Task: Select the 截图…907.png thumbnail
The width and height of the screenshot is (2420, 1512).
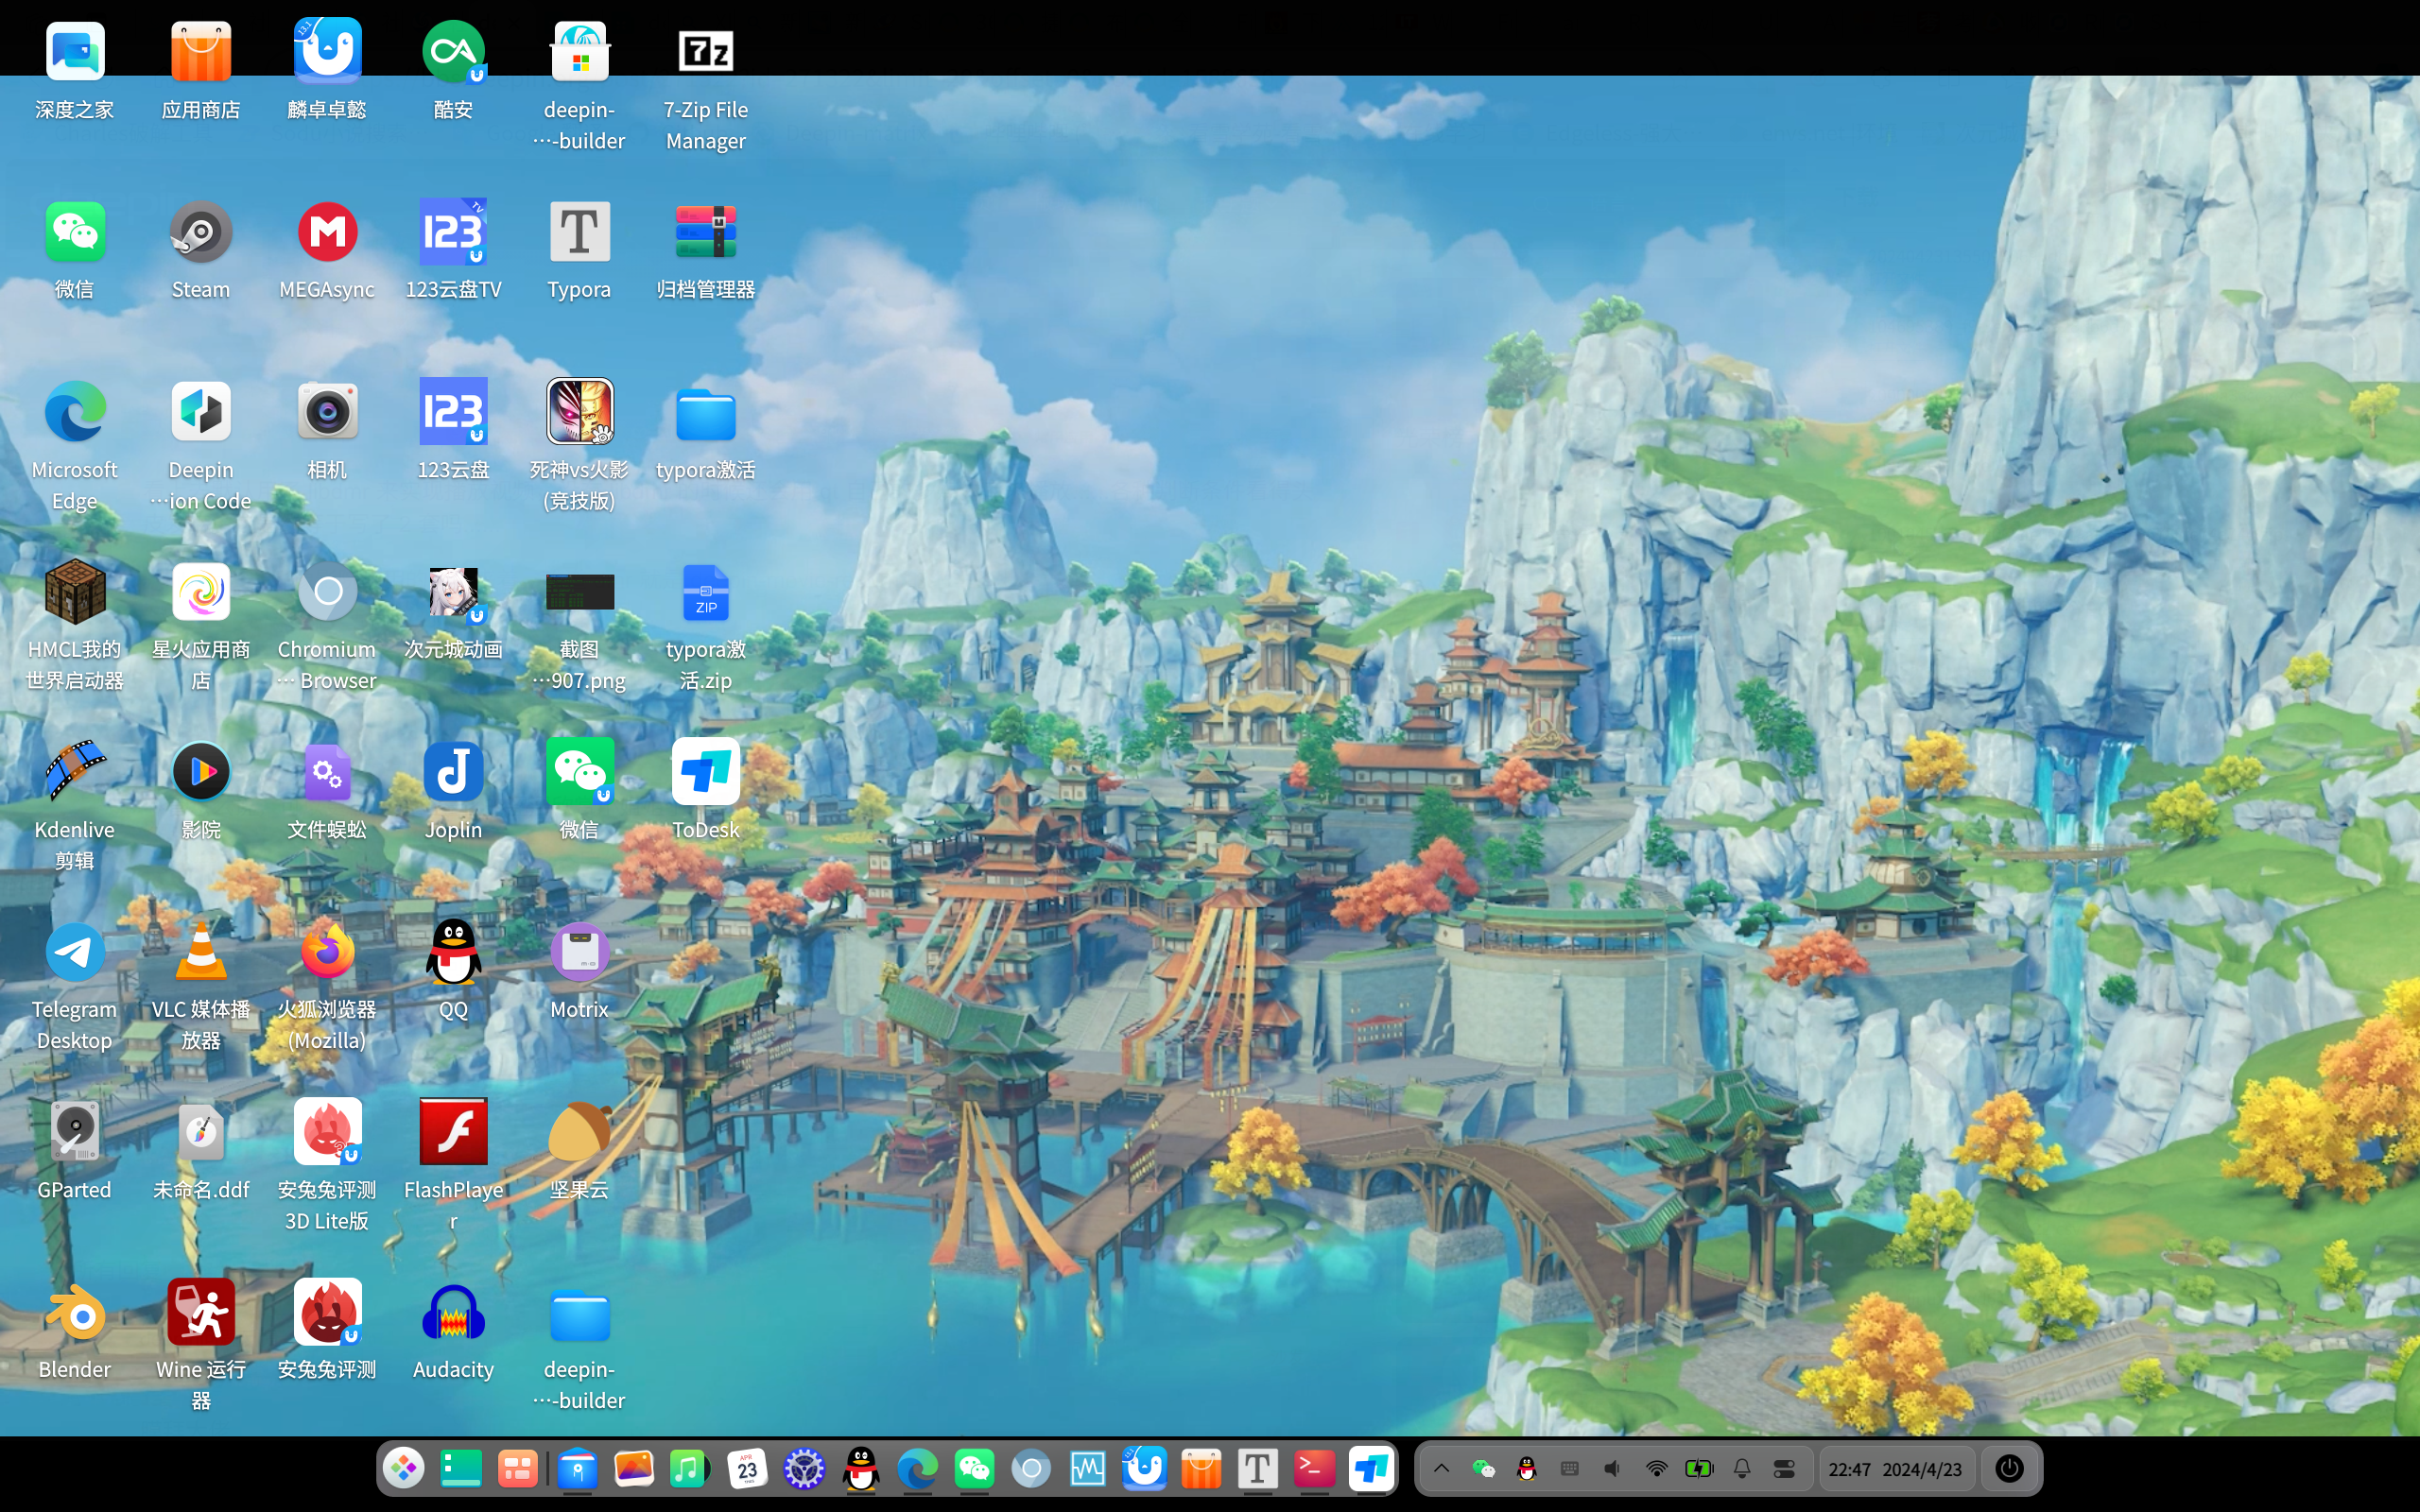Action: coord(579,592)
